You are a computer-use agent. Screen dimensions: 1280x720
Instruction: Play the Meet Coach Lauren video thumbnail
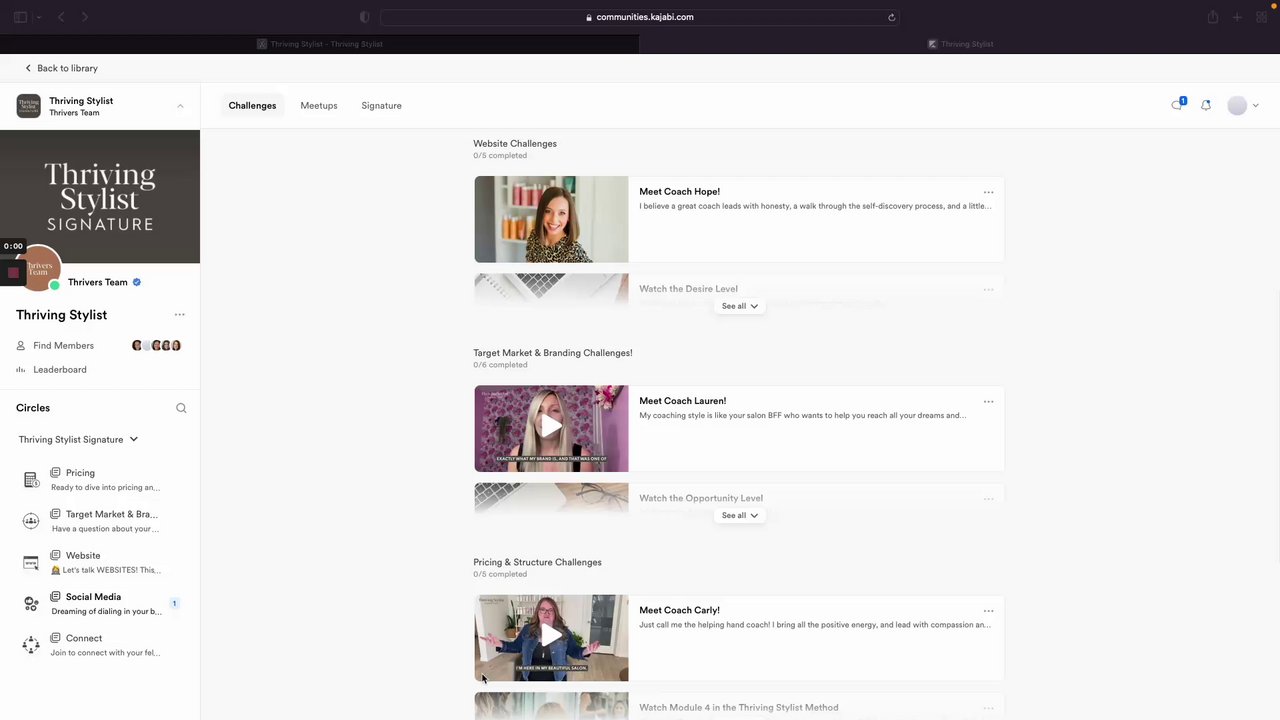click(551, 428)
